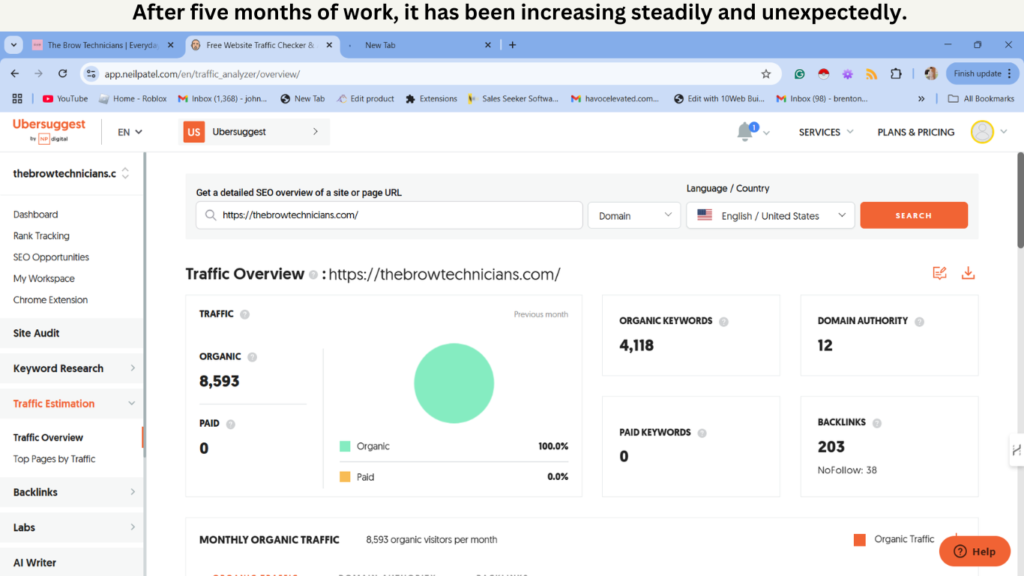Open SEO Opportunities in the sidebar
Viewport: 1024px width, 576px height.
pyautogui.click(x=51, y=257)
